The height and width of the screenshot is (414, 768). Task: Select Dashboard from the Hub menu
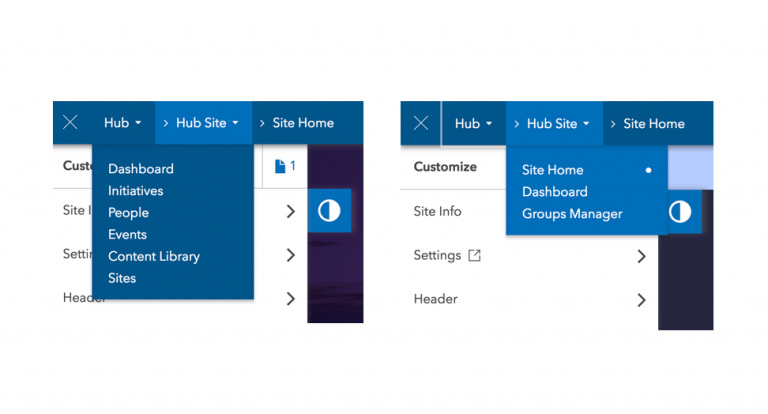coord(141,169)
